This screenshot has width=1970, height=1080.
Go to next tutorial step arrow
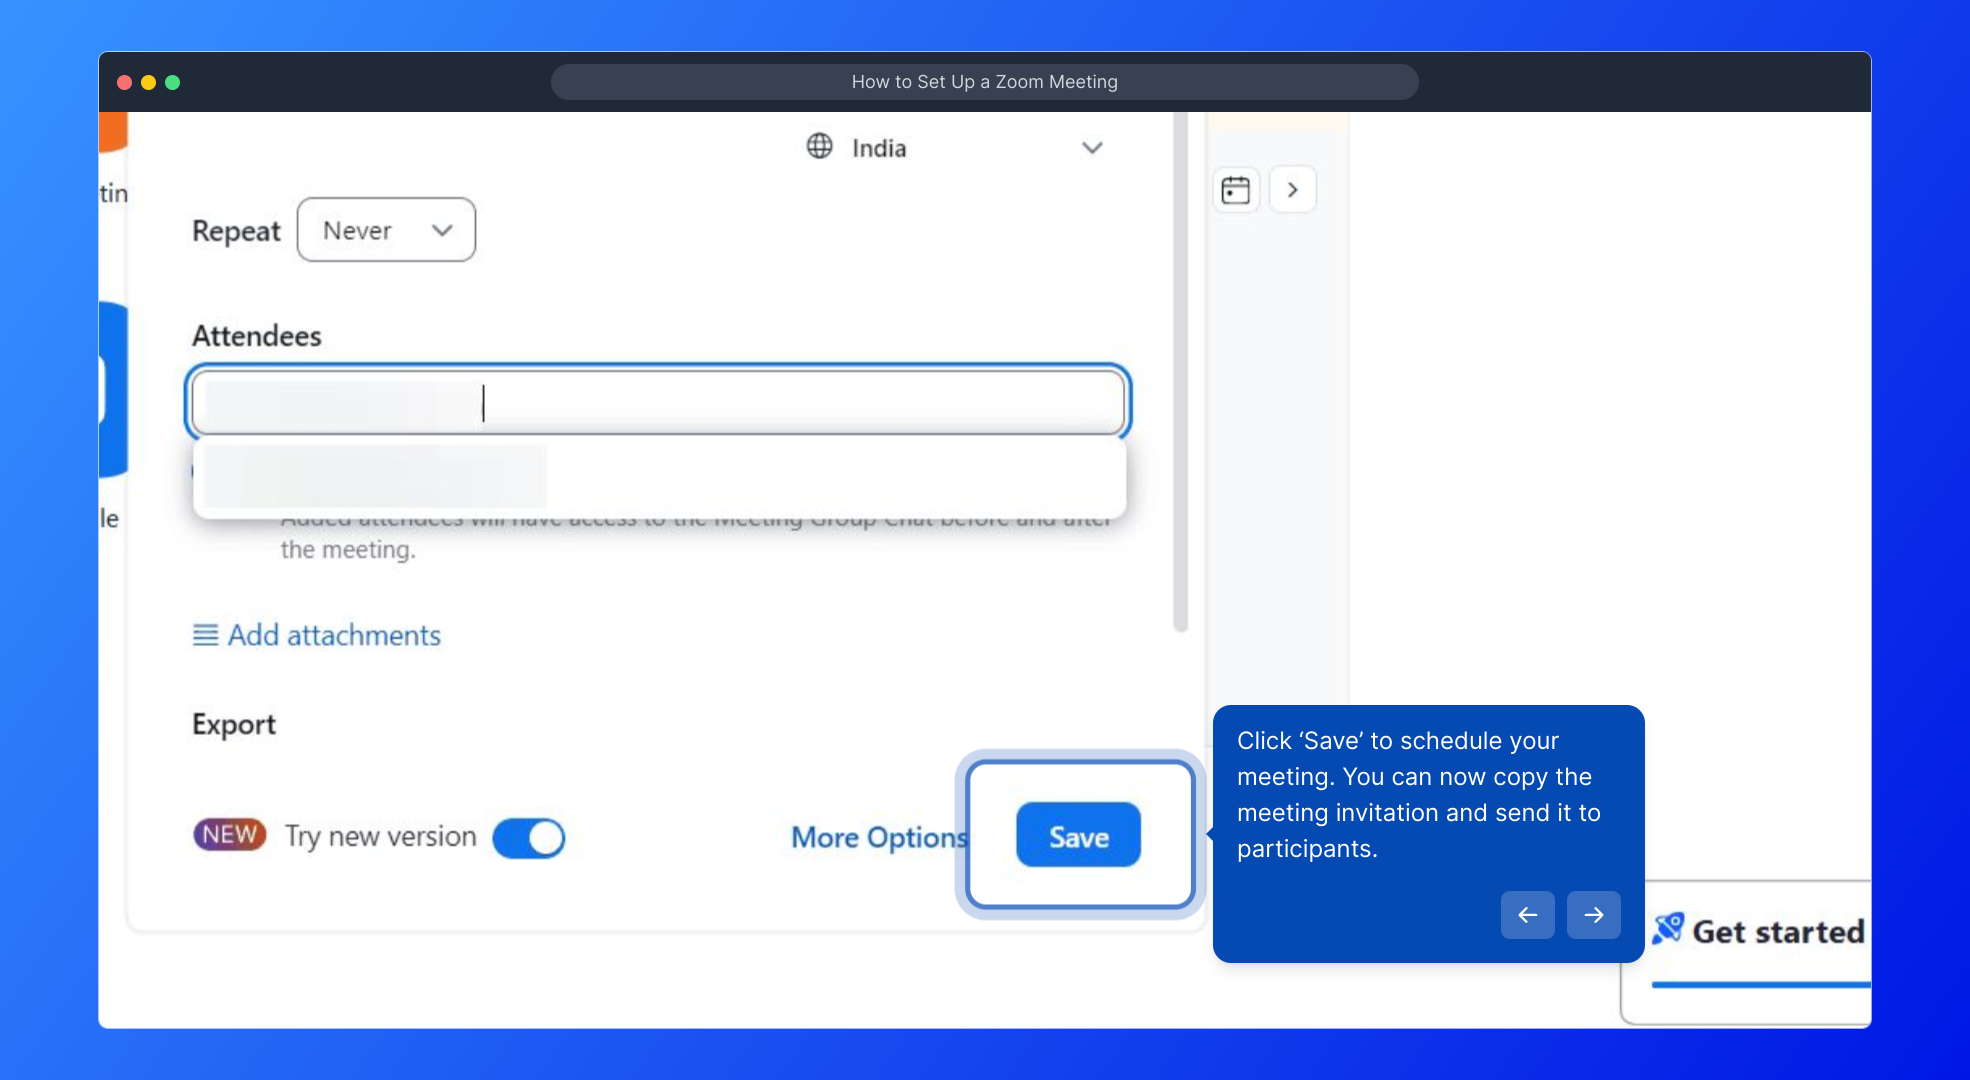(x=1593, y=915)
